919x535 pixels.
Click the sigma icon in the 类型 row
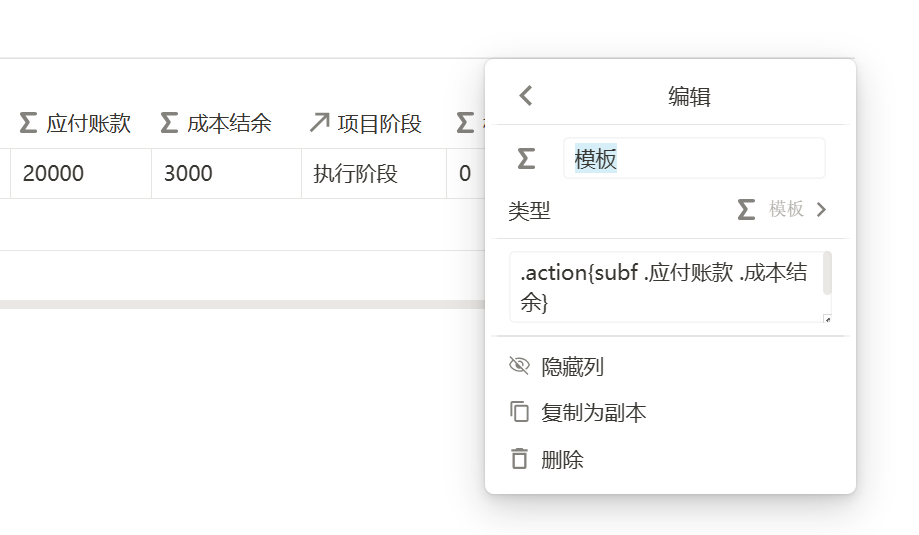(x=746, y=210)
